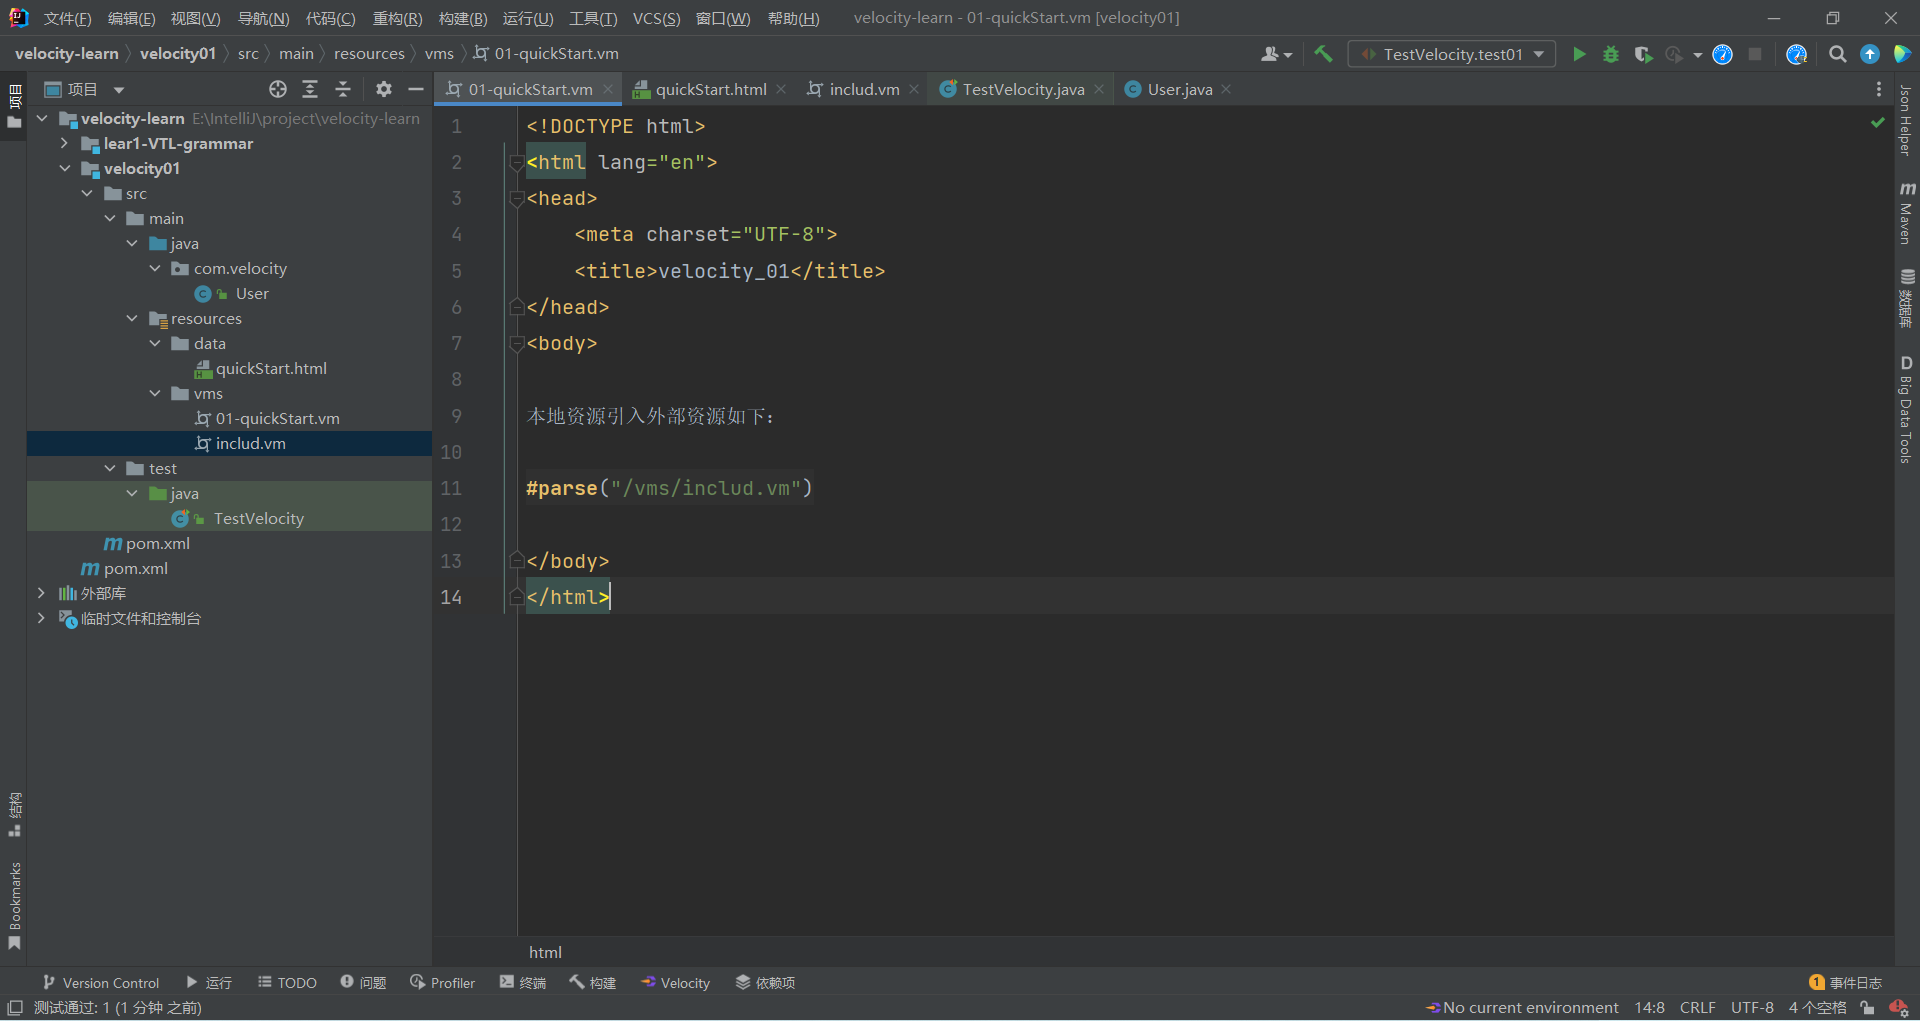The image size is (1920, 1021).
Task: Open project panel settings gear
Action: pyautogui.click(x=383, y=89)
